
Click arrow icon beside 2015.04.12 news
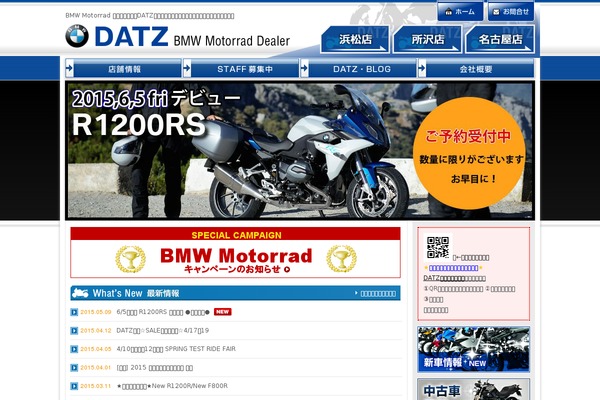[x=74, y=331]
